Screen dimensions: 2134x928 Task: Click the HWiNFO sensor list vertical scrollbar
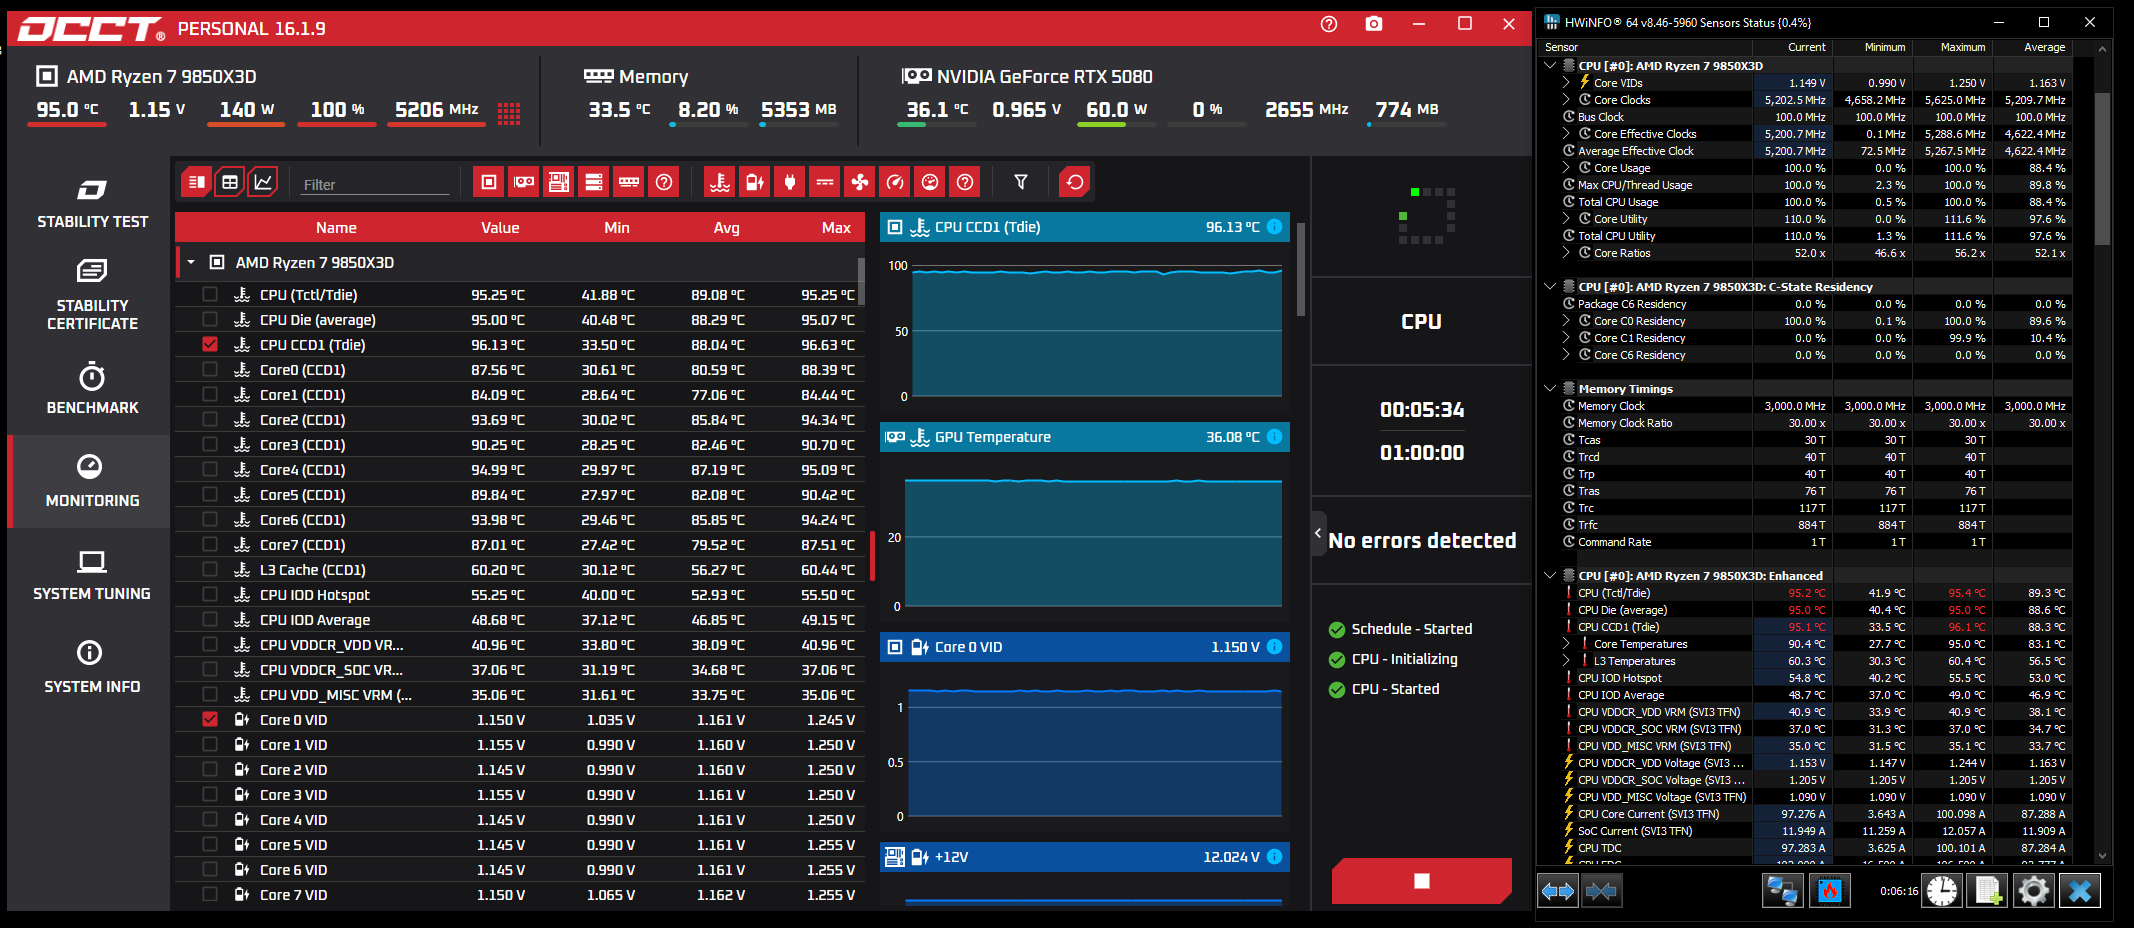point(2102,168)
